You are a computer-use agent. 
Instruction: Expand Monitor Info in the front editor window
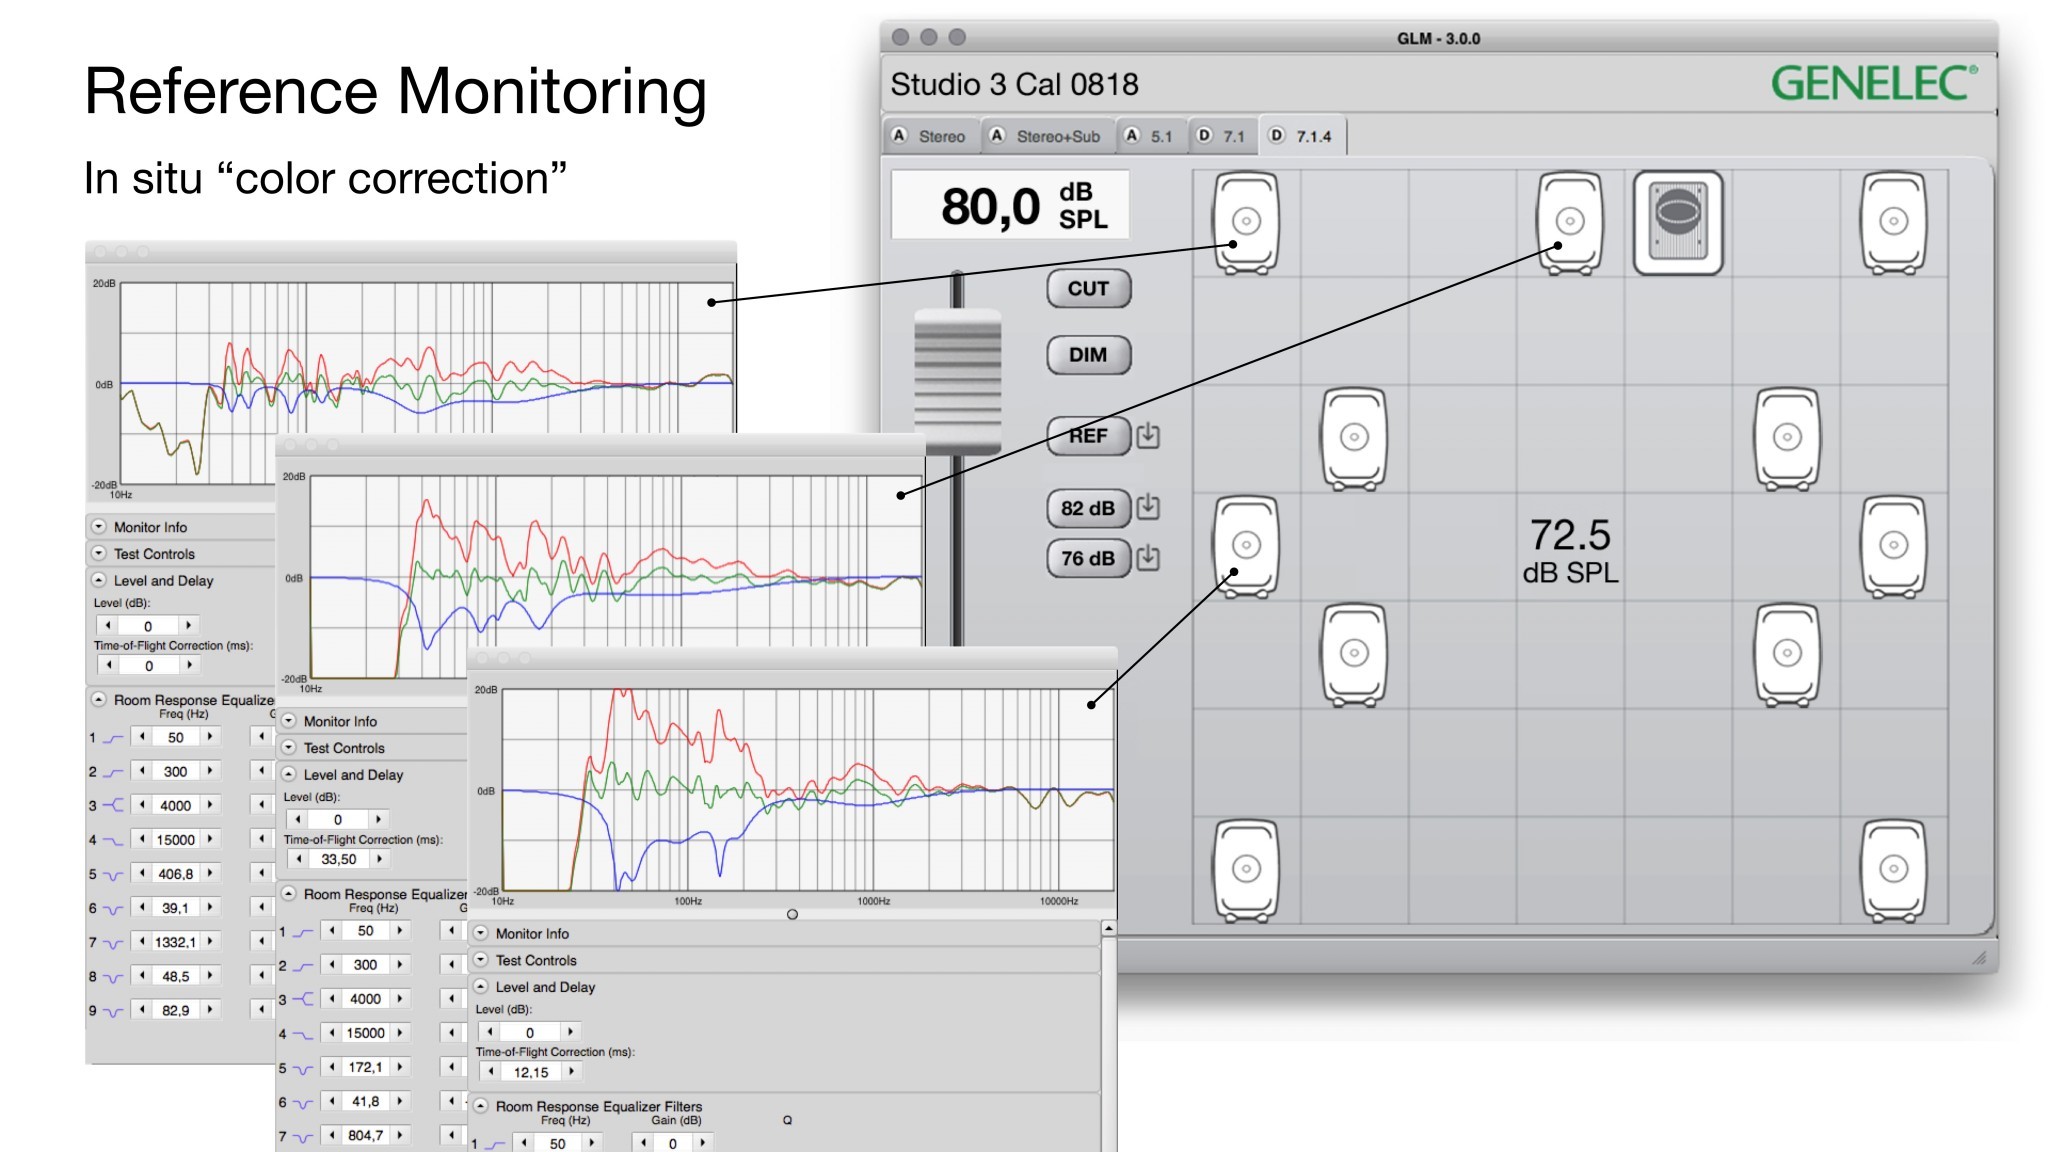pyautogui.click(x=481, y=932)
